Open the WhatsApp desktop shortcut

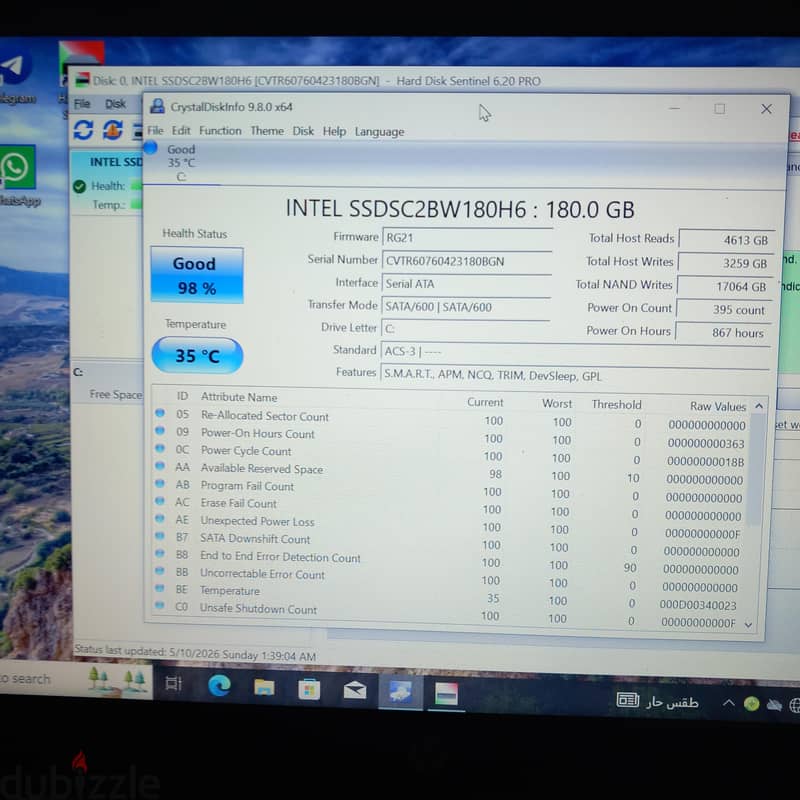pyautogui.click(x=17, y=176)
